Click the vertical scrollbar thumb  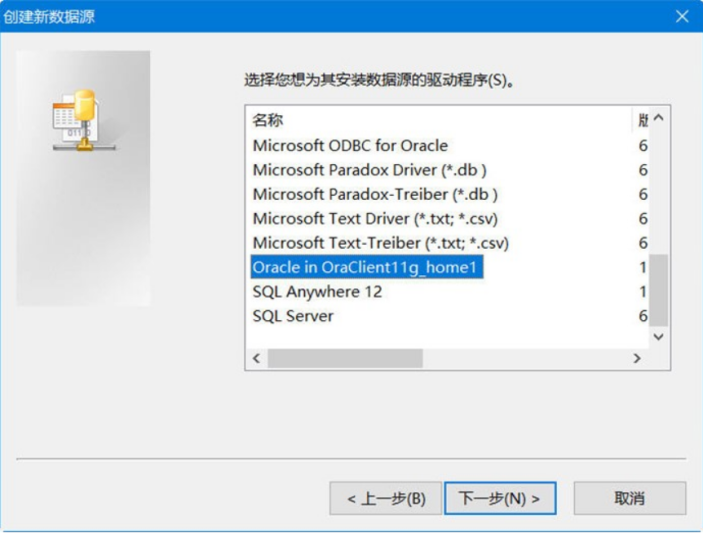click(658, 290)
